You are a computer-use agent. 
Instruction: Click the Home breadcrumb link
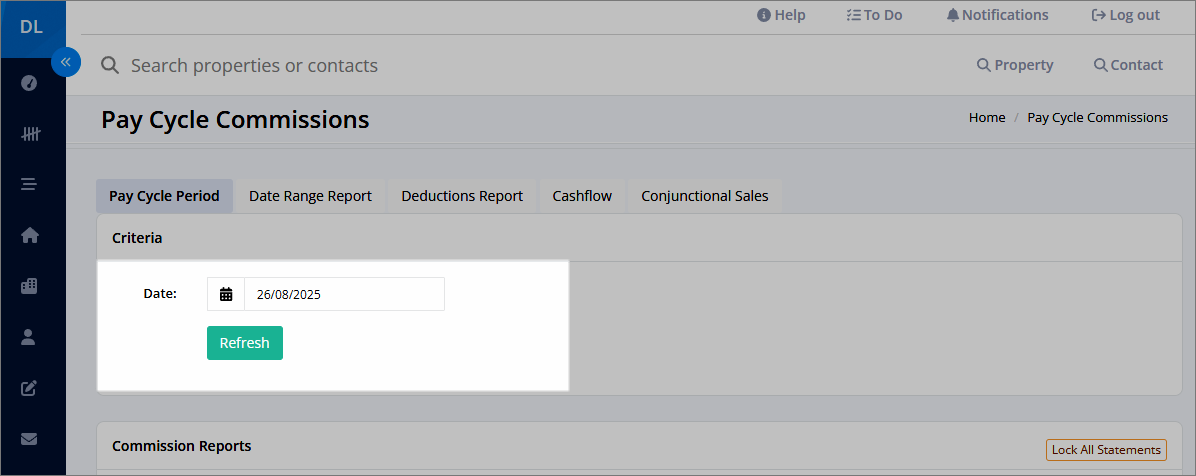(987, 117)
